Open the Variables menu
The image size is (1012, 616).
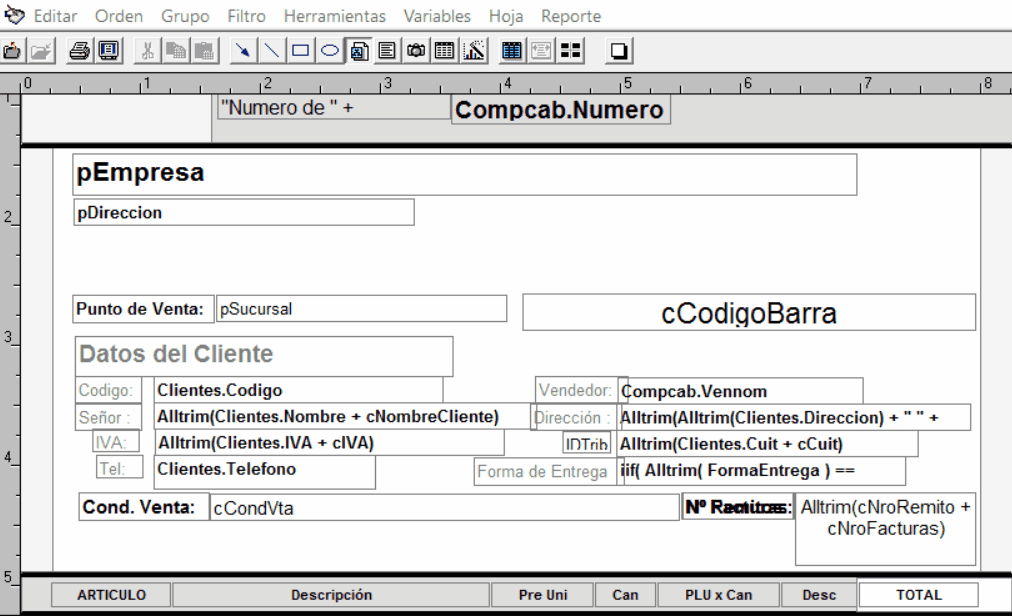tap(437, 16)
